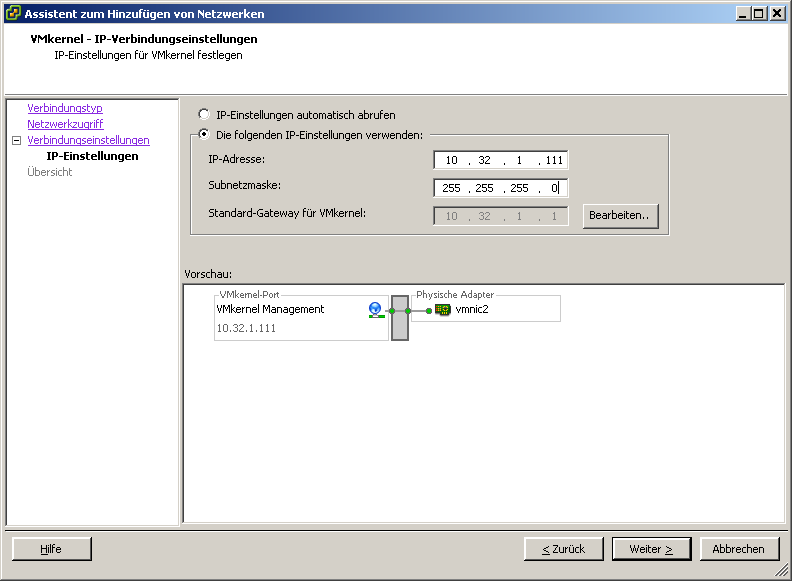This screenshot has width=792, height=581.
Task: Open the Verbindungseinstellungen step link
Action: (x=88, y=140)
